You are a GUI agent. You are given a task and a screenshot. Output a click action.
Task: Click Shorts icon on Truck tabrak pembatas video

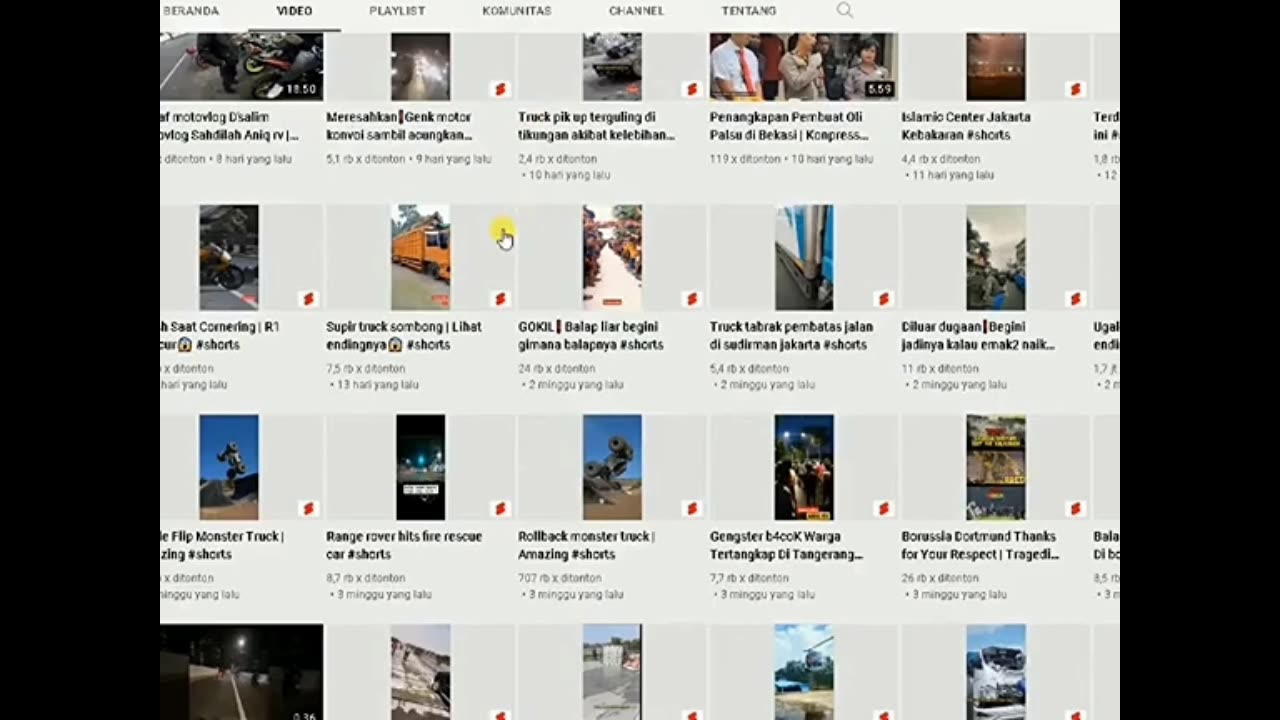883,299
